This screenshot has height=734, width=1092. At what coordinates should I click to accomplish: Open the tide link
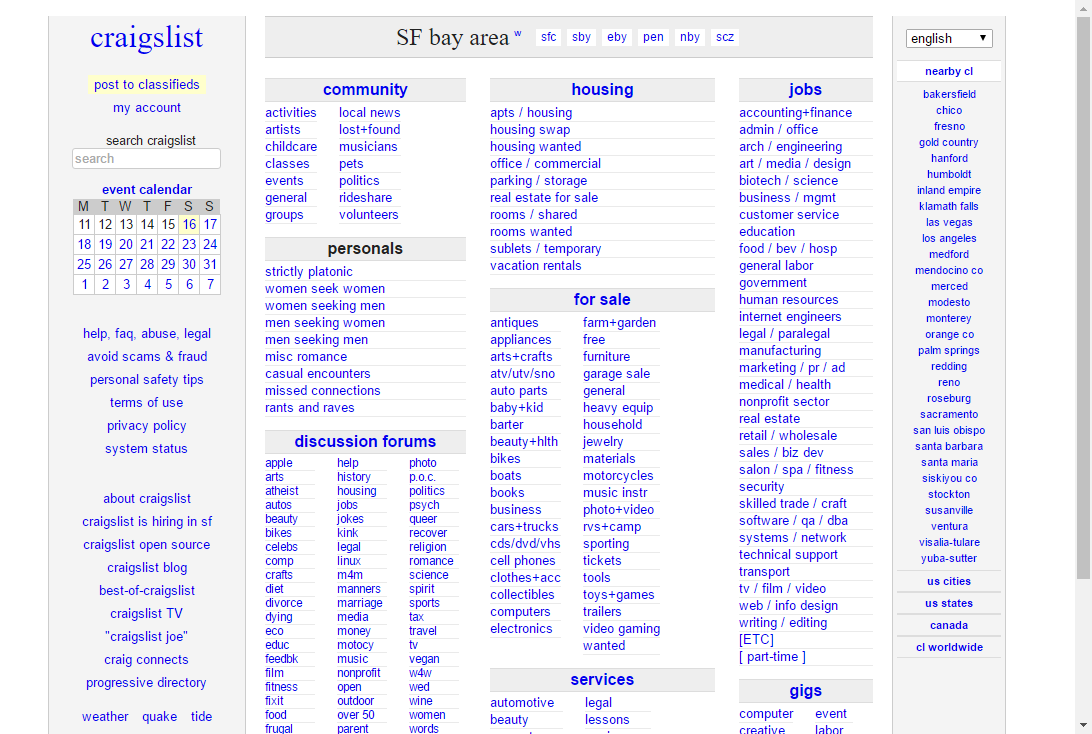[x=201, y=717]
